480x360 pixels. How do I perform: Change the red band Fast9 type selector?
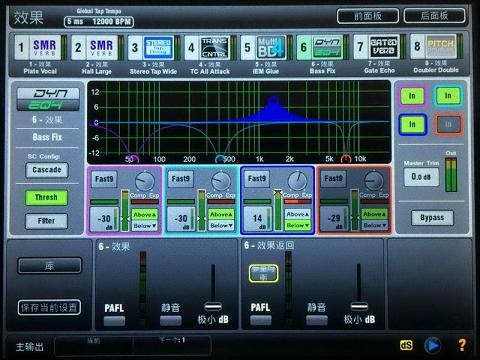pyautogui.click(x=333, y=179)
